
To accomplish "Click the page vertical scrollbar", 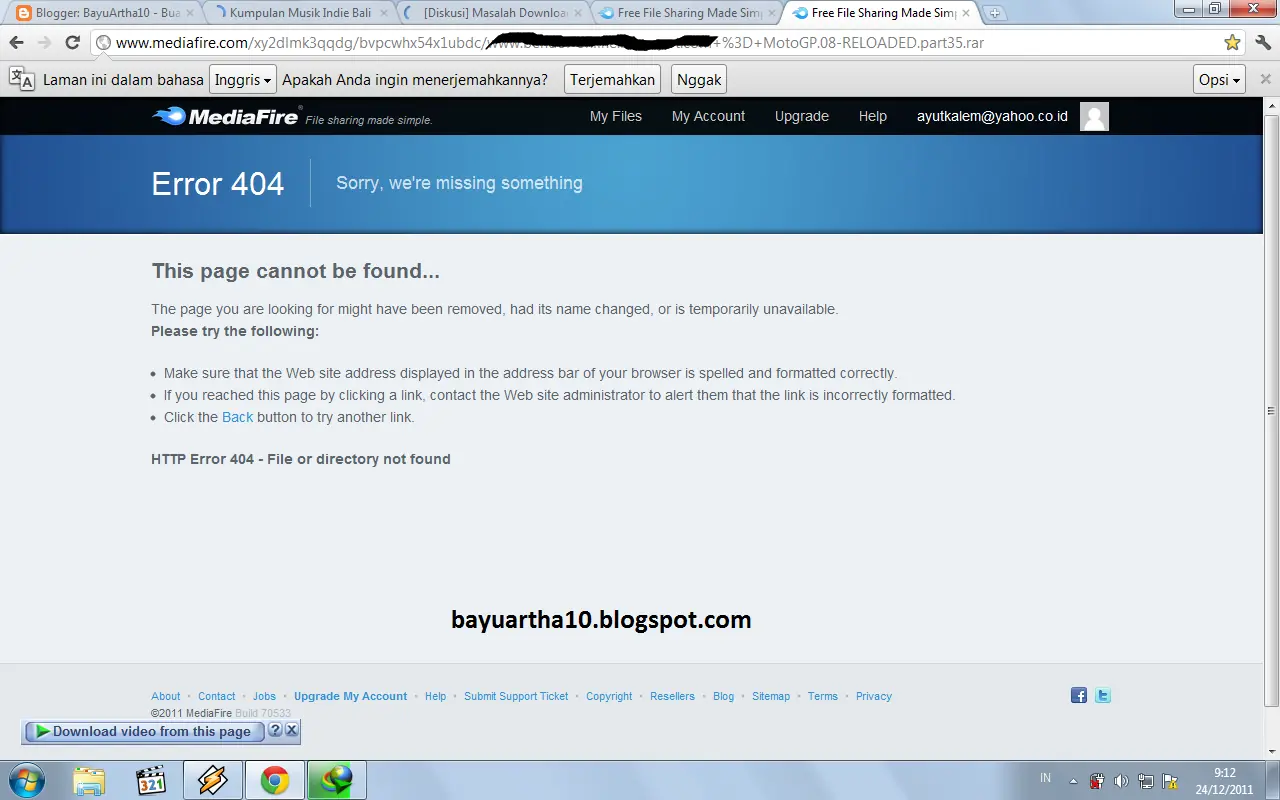I will tap(1271, 410).
